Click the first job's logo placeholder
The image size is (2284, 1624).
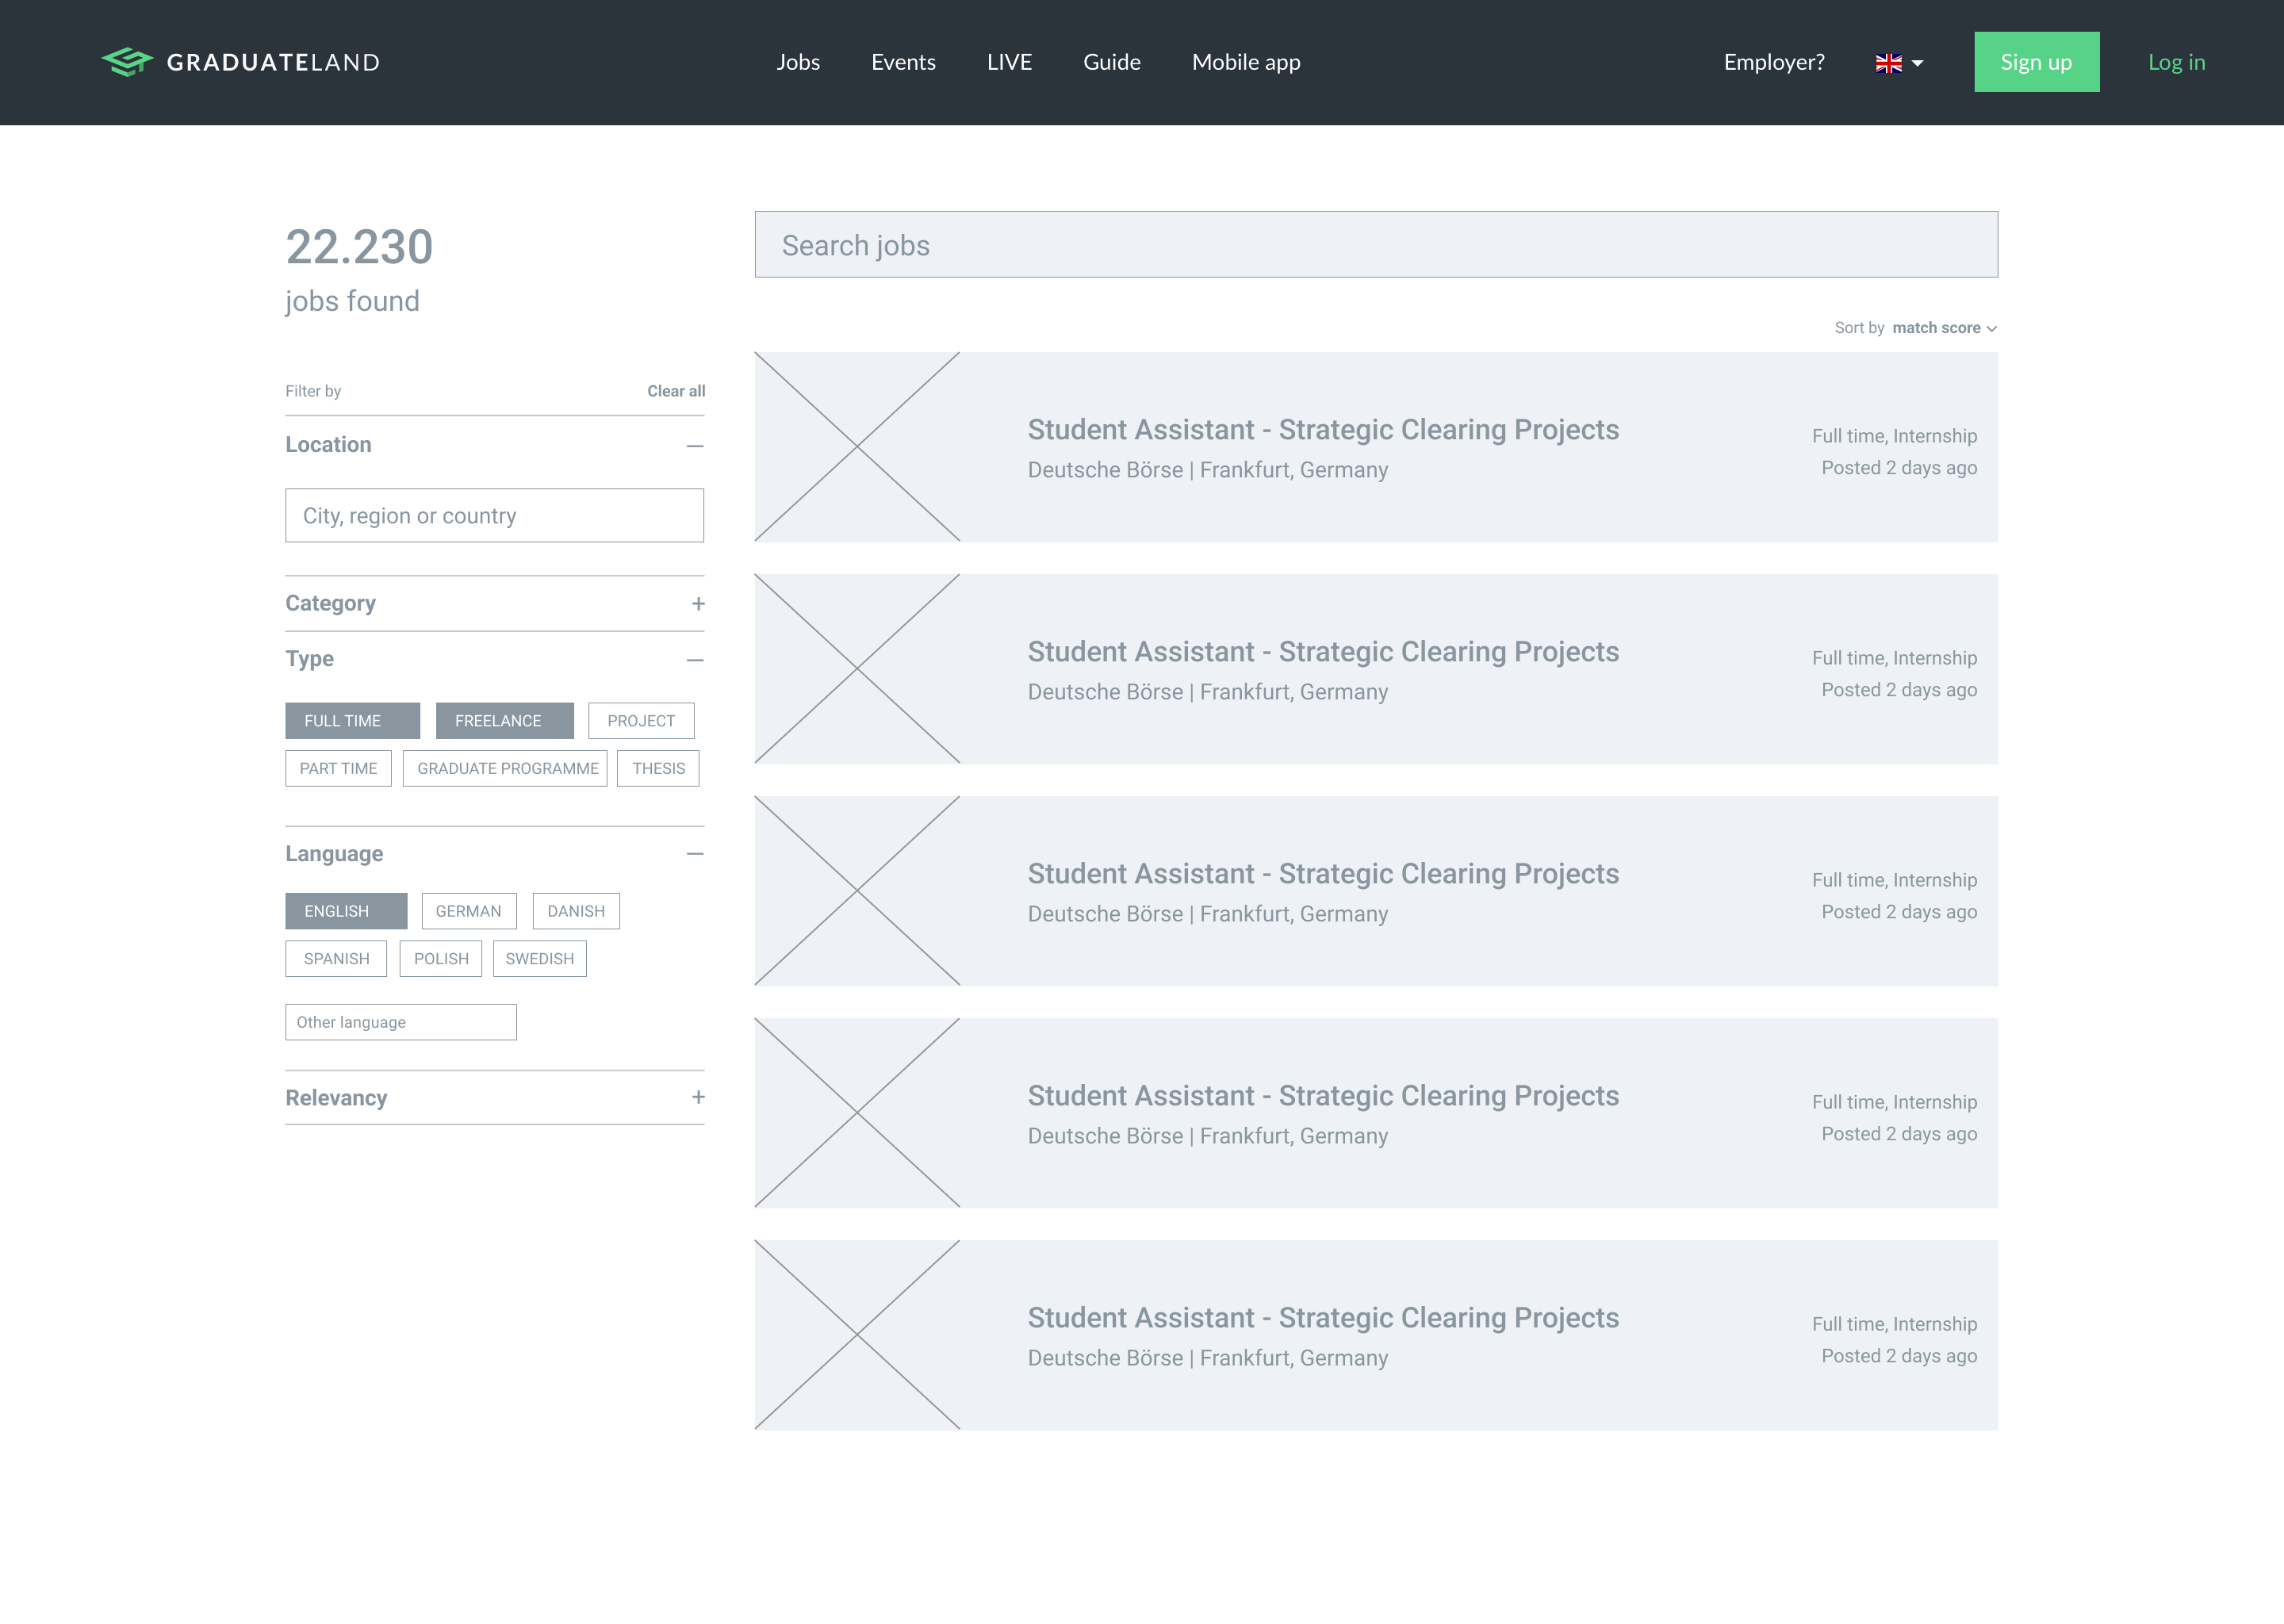pos(857,447)
